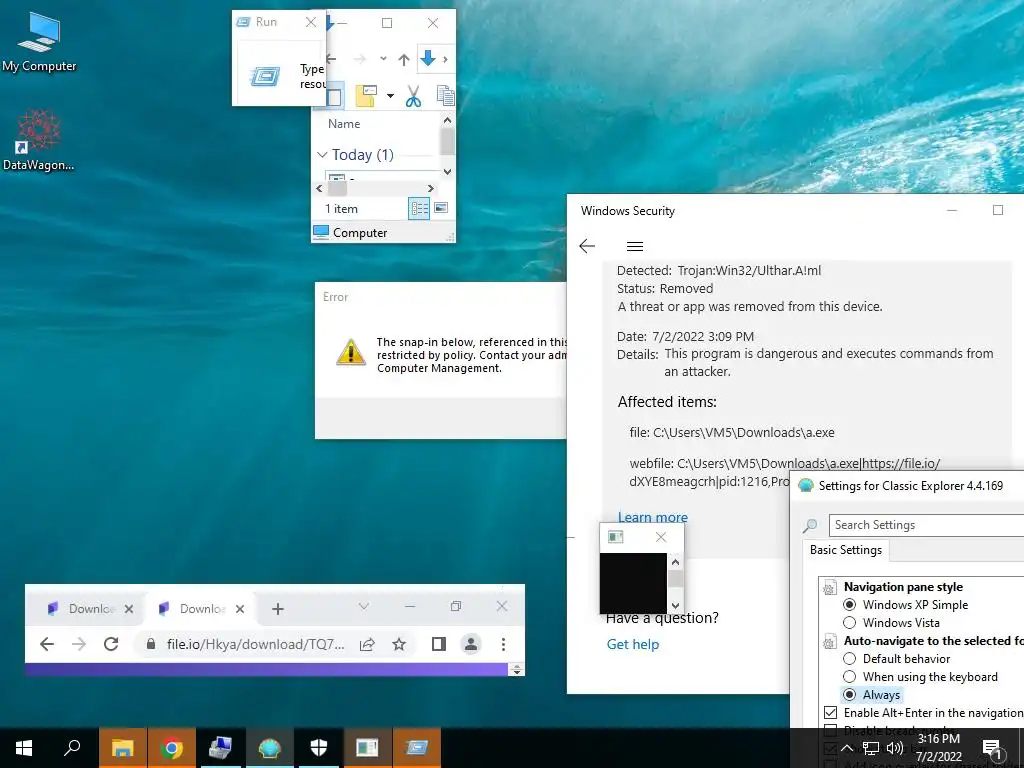Bookmark the file.io page with the star
The image size is (1024, 768).
pyautogui.click(x=399, y=645)
